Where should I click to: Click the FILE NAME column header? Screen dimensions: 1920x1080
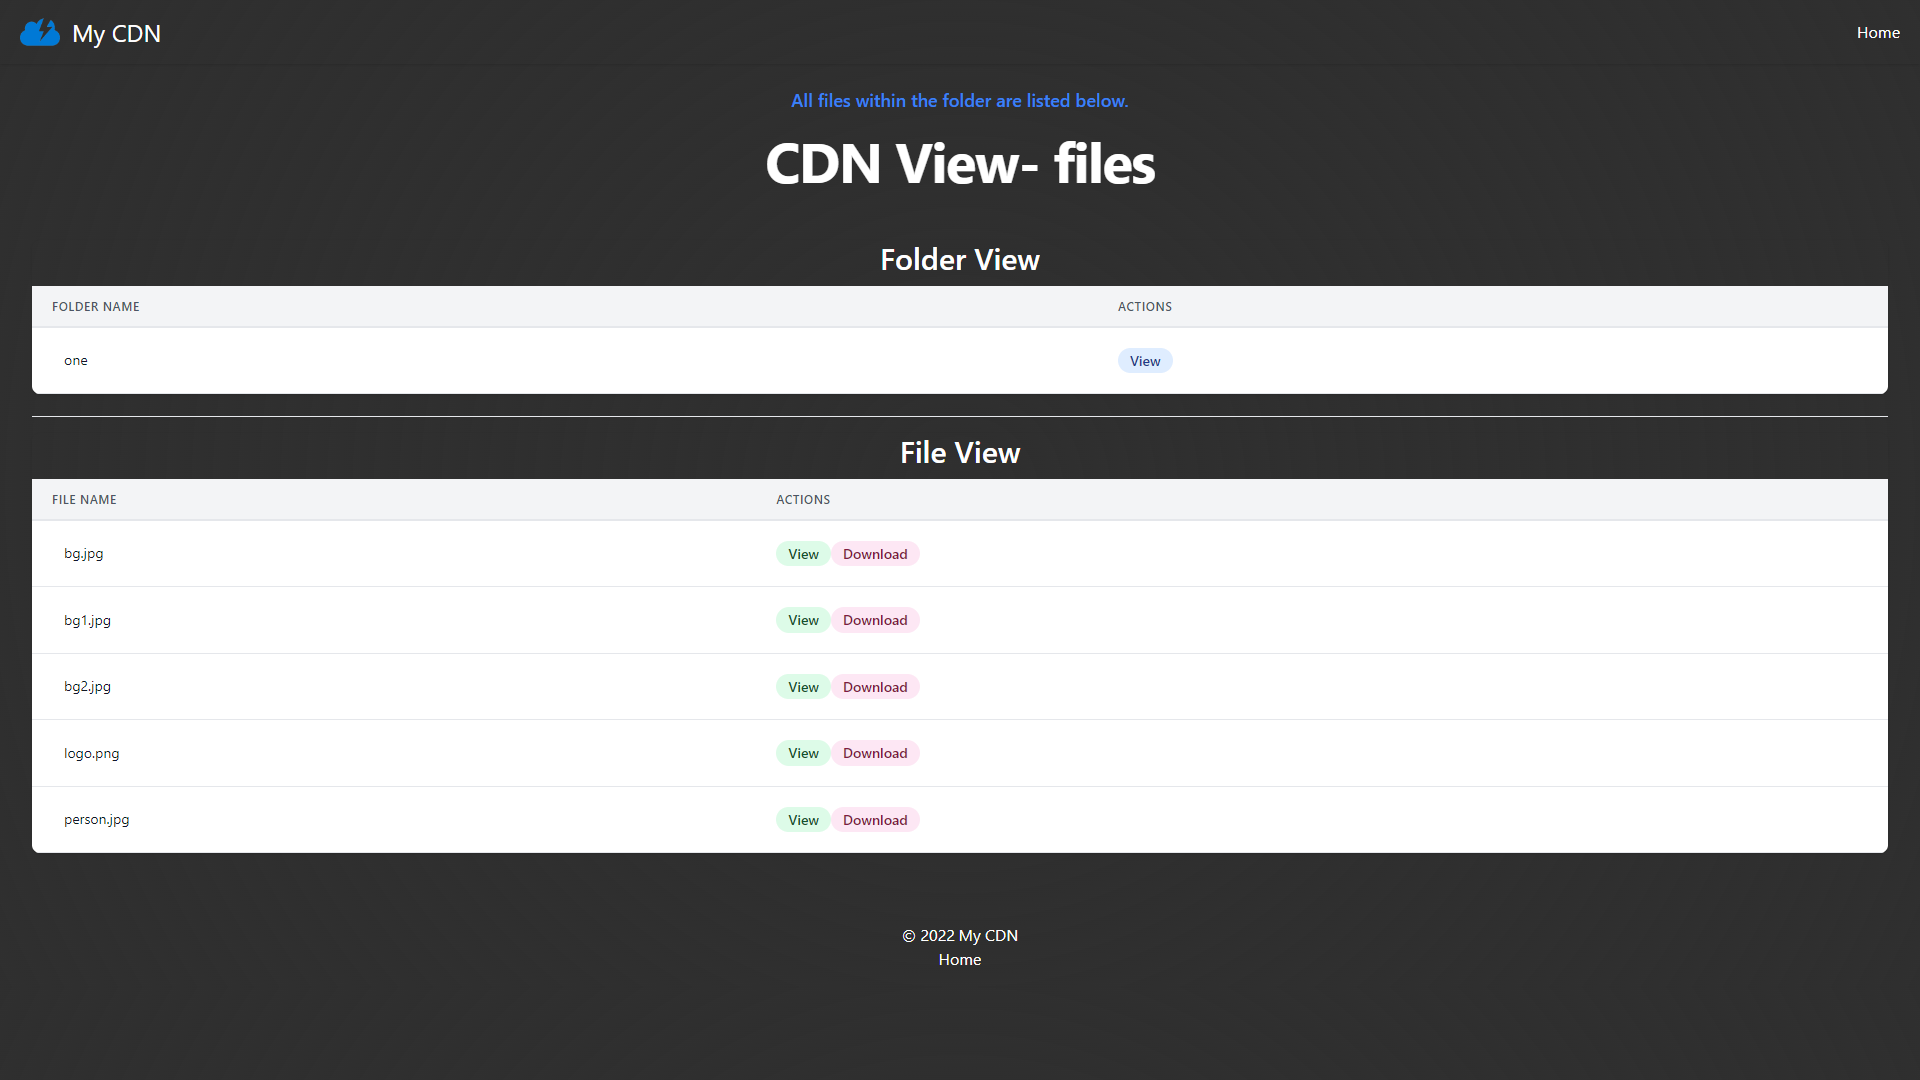coord(84,500)
